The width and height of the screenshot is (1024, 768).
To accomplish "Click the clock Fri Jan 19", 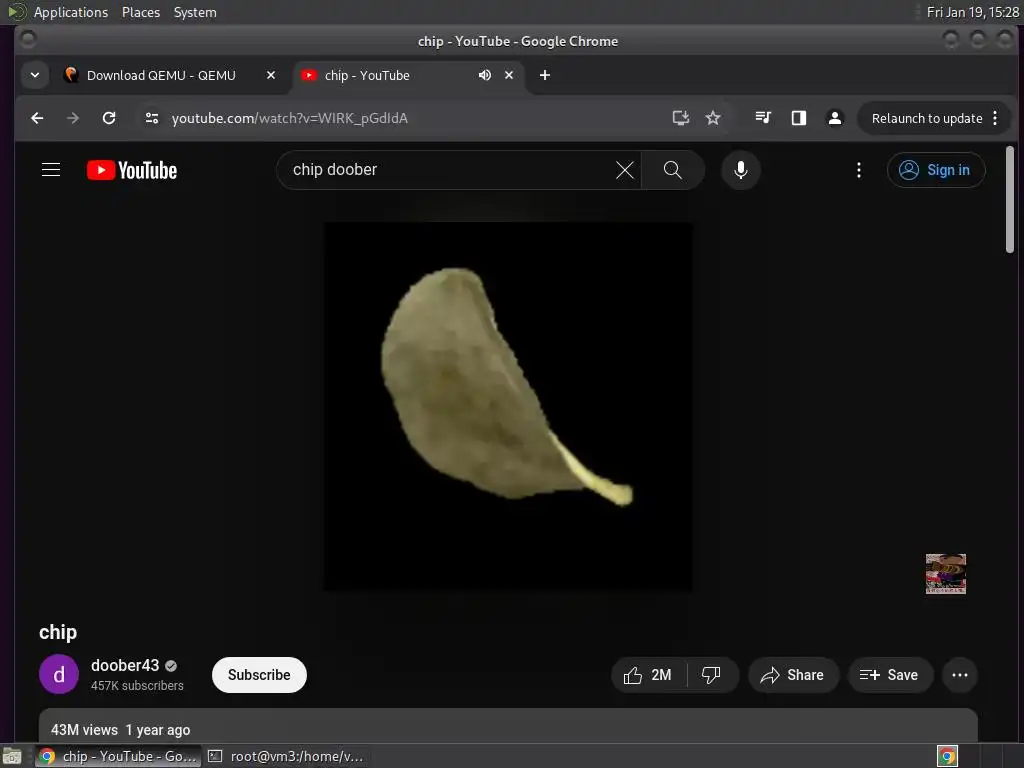I will (972, 12).
